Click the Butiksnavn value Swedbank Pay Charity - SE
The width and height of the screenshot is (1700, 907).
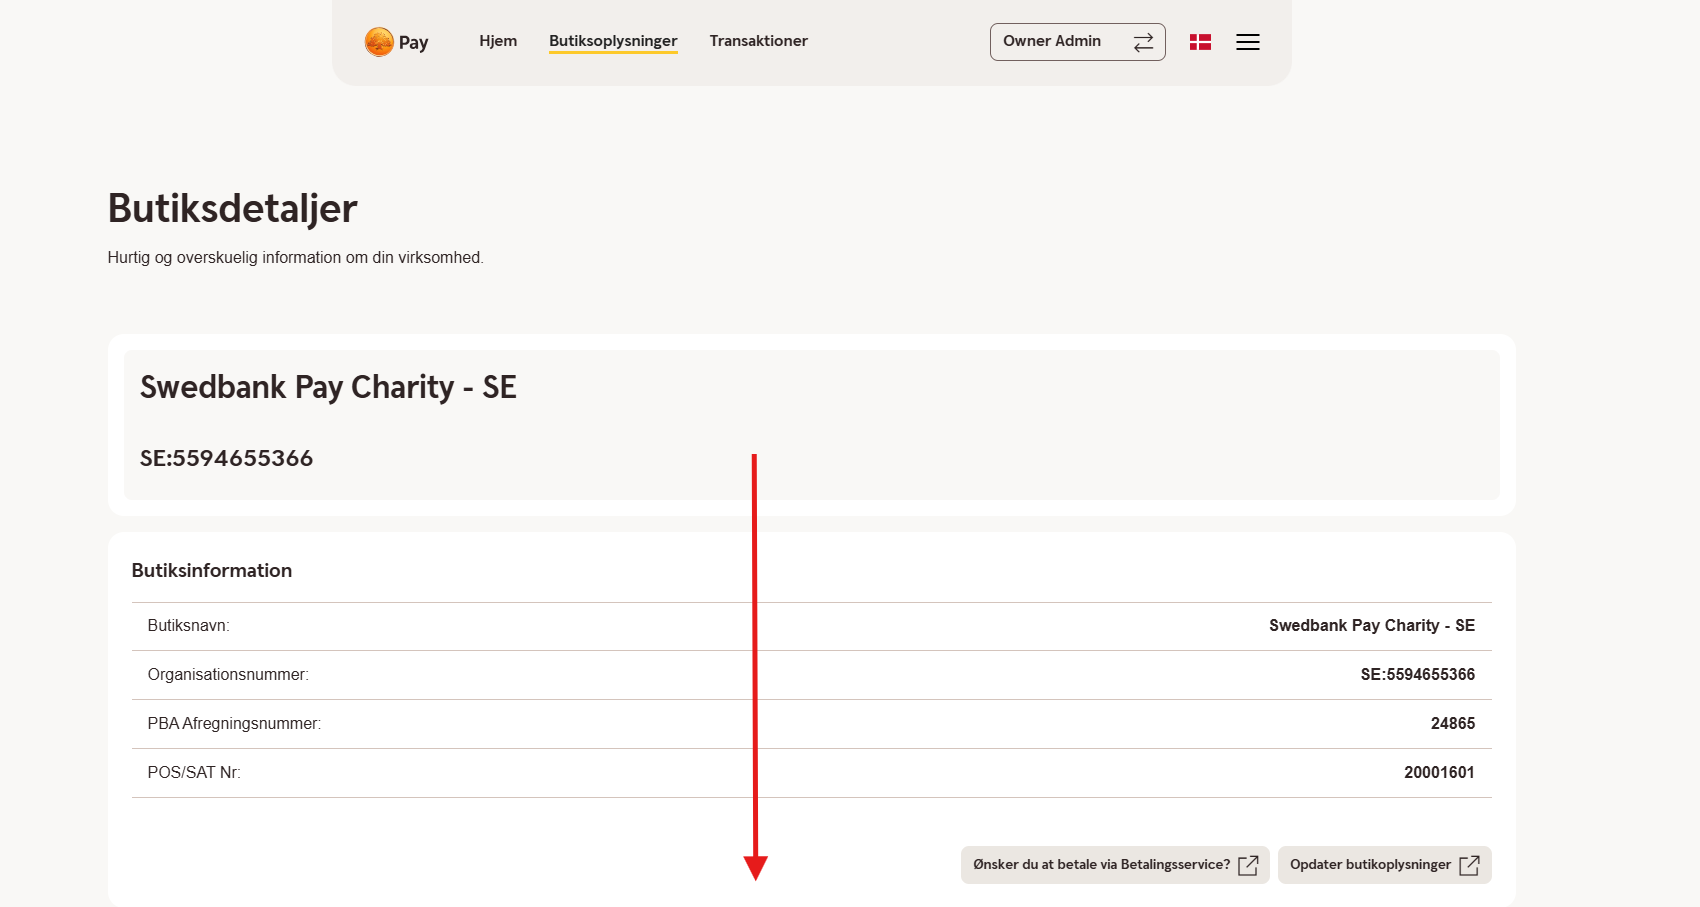(1372, 626)
